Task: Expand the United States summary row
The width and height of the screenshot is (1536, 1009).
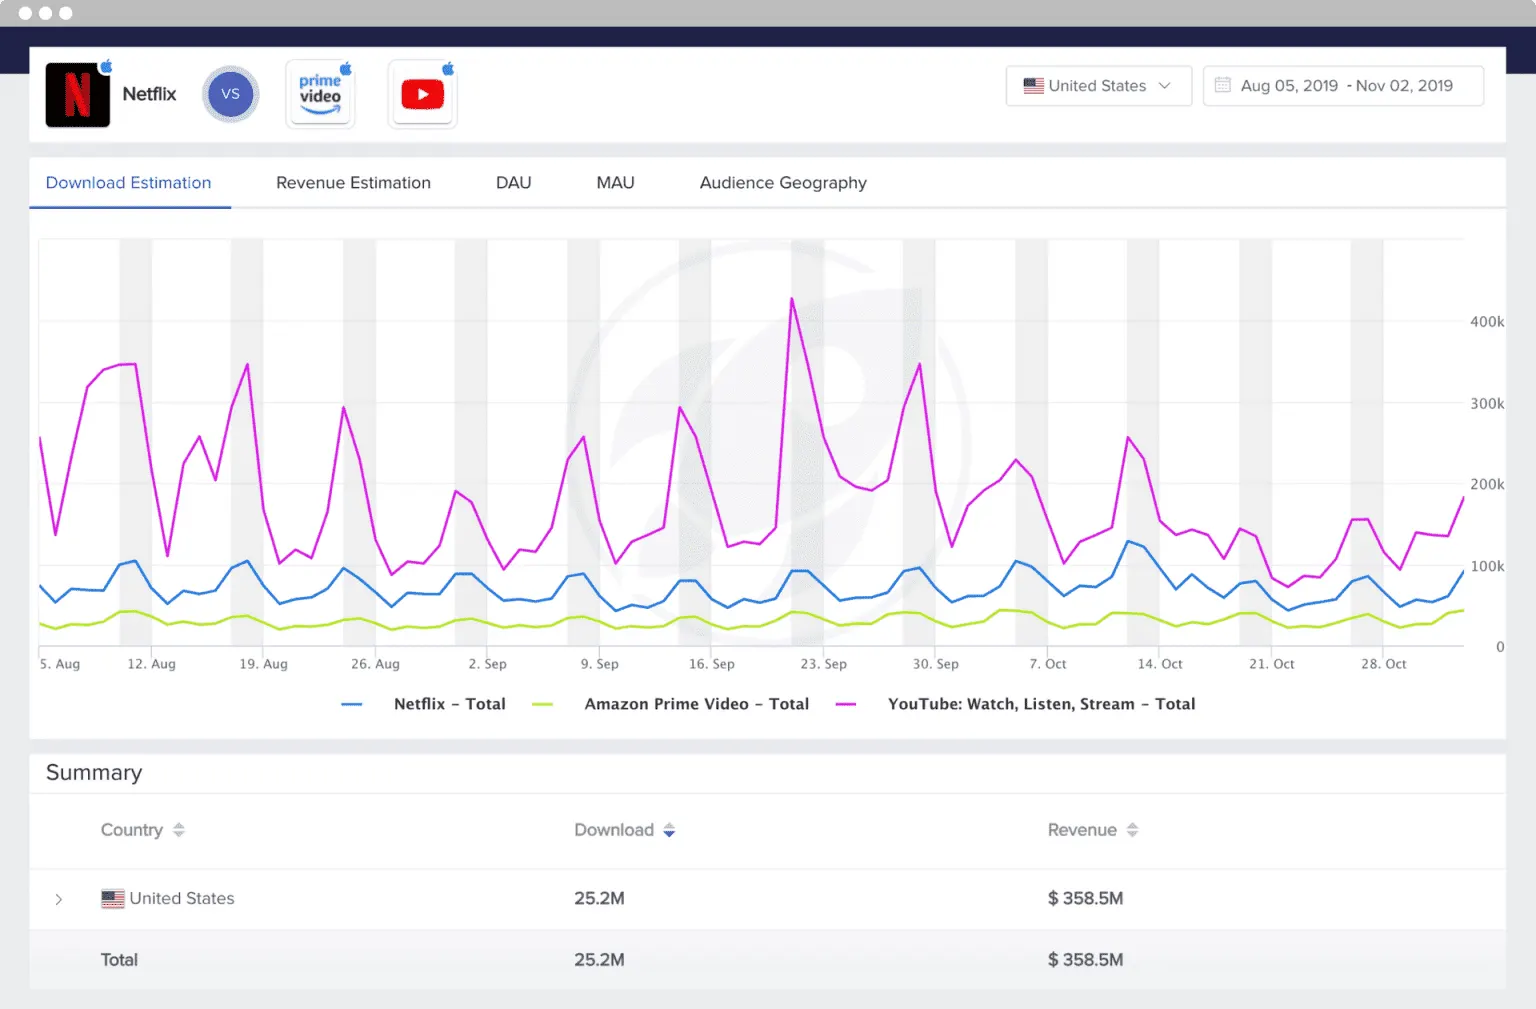Action: (59, 899)
